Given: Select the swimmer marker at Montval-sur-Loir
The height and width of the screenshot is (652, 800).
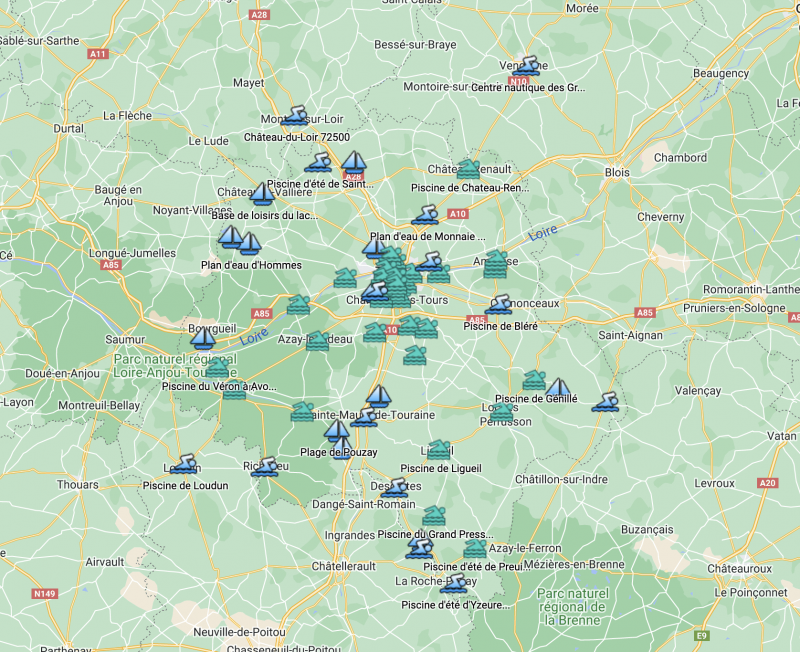Looking at the screenshot, I should pyautogui.click(x=295, y=116).
